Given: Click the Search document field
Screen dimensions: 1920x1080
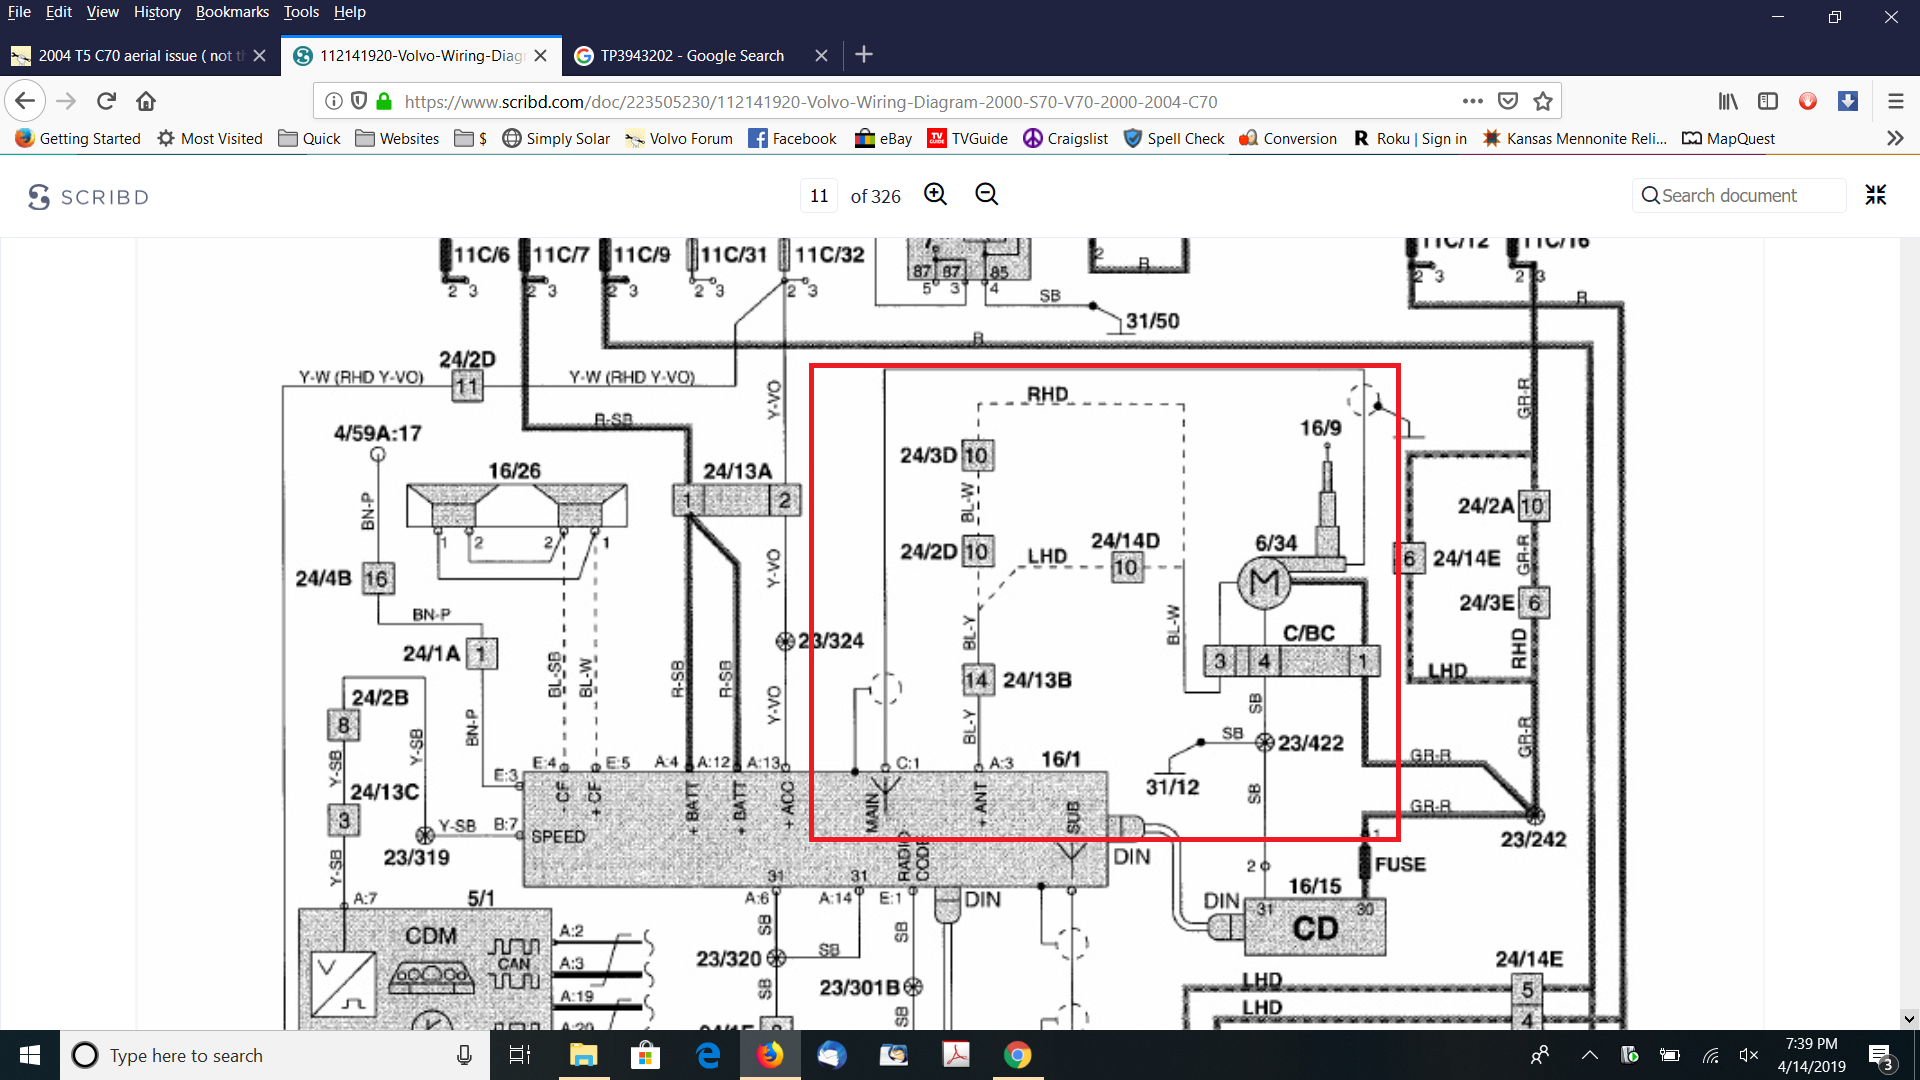Looking at the screenshot, I should point(1740,196).
